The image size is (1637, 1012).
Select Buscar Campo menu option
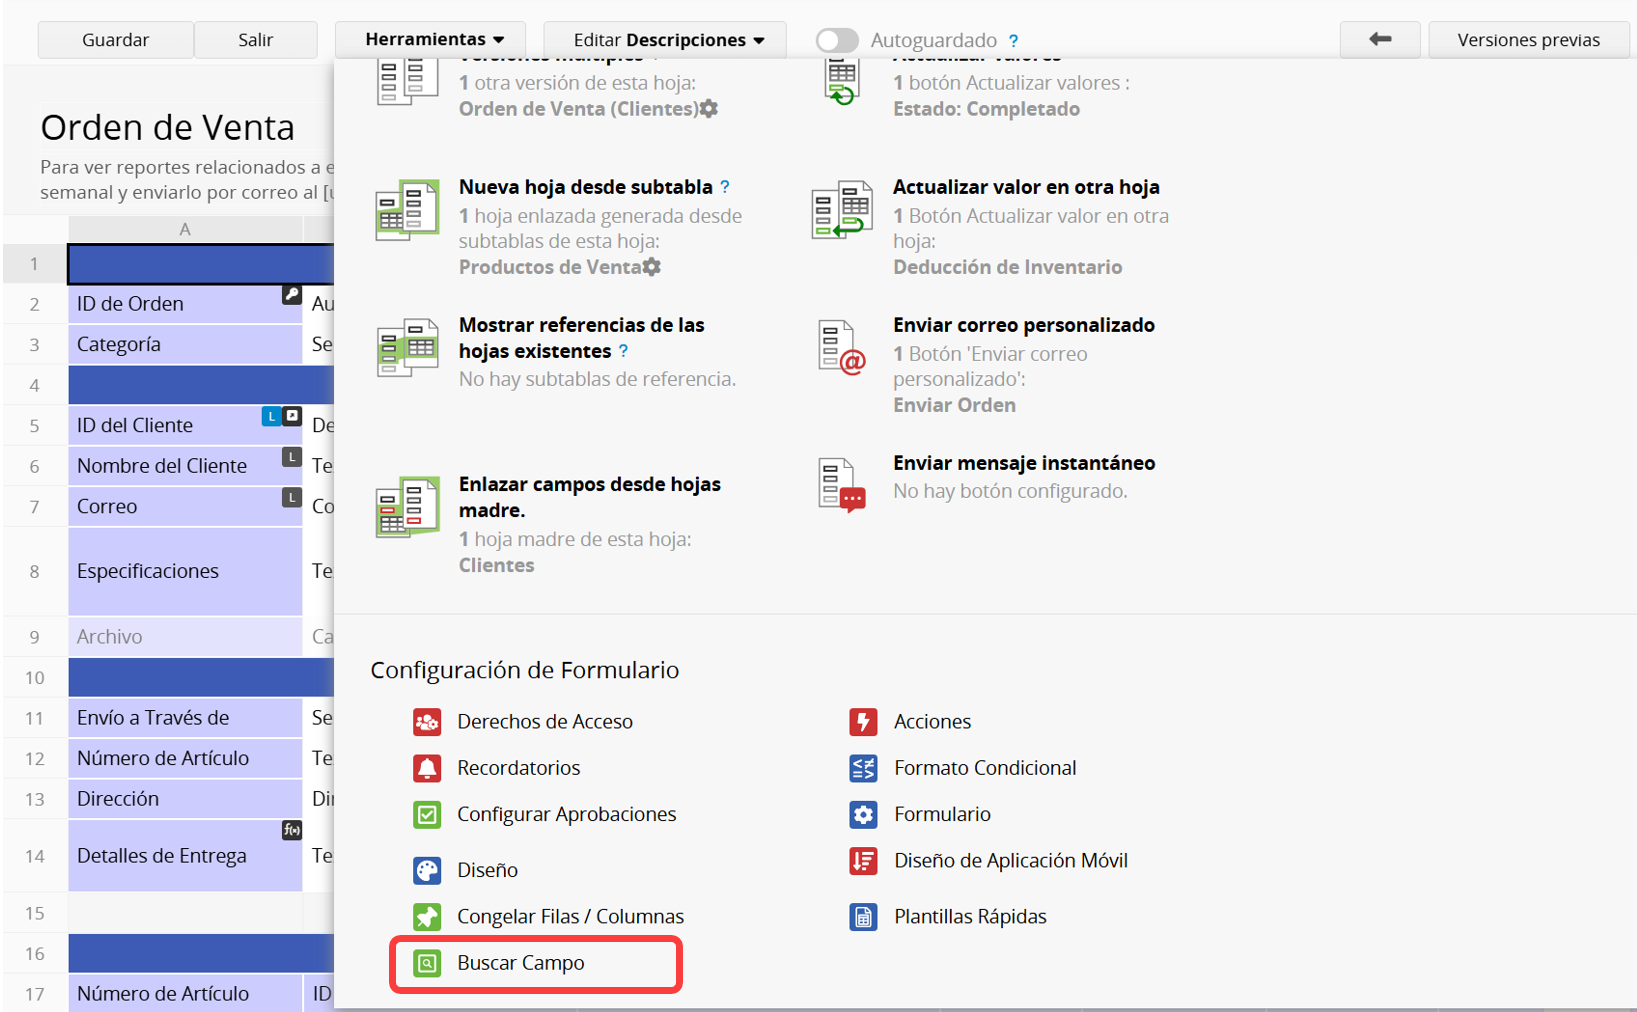(x=521, y=963)
